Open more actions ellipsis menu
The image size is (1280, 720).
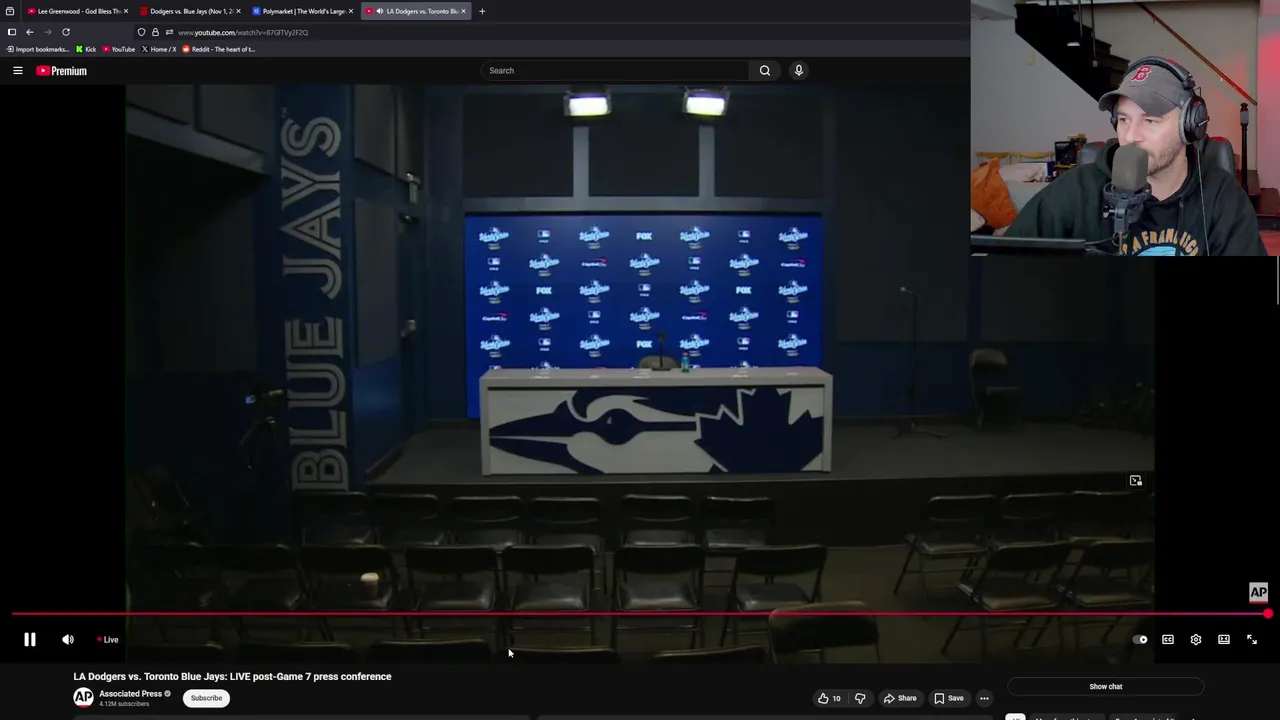pos(984,698)
